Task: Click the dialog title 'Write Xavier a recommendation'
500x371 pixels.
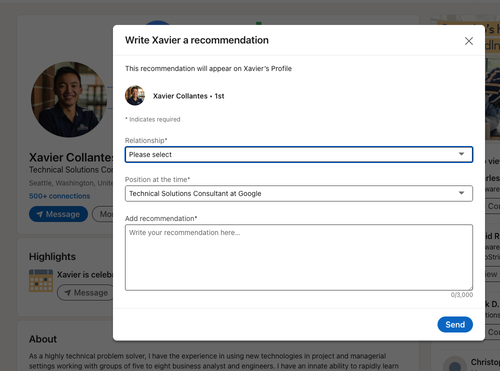Action: pos(197,40)
